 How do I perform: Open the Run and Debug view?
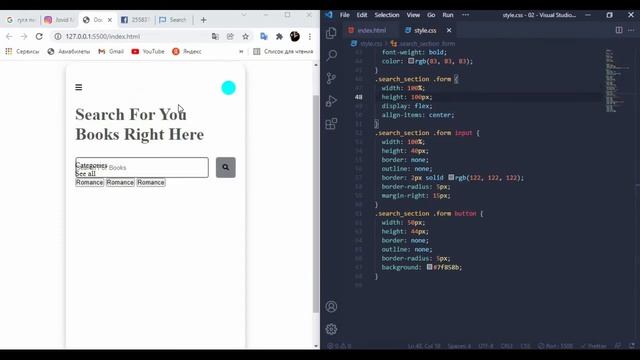click(331, 101)
